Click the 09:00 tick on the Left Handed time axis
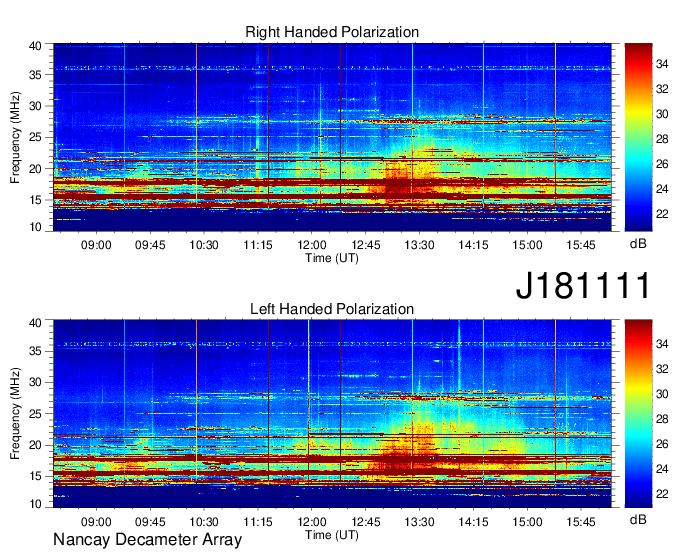The image size is (680, 552). click(x=96, y=521)
